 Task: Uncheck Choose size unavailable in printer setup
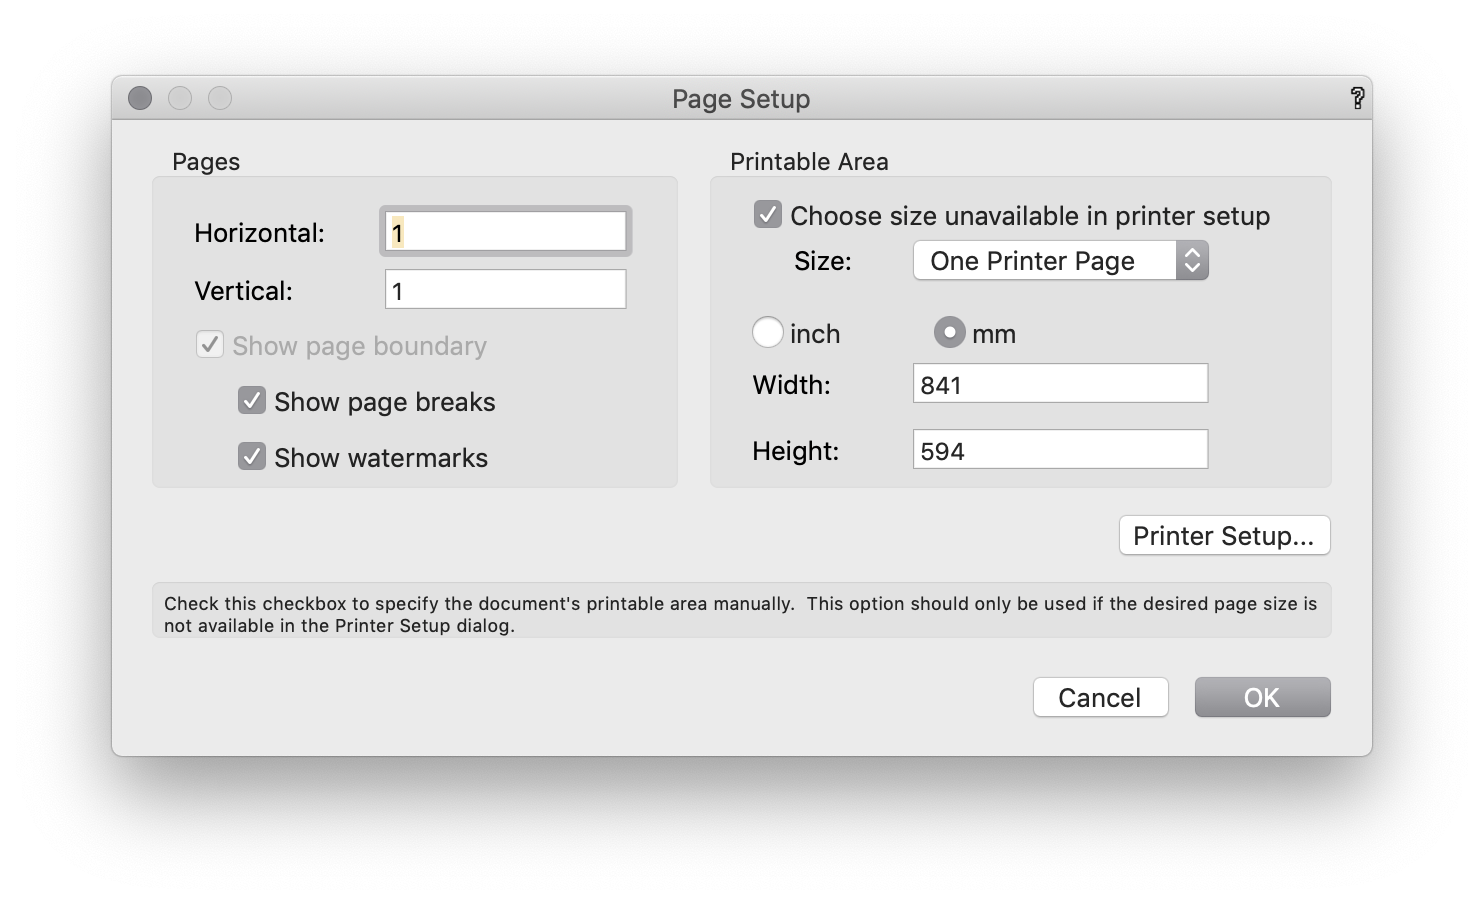click(766, 213)
